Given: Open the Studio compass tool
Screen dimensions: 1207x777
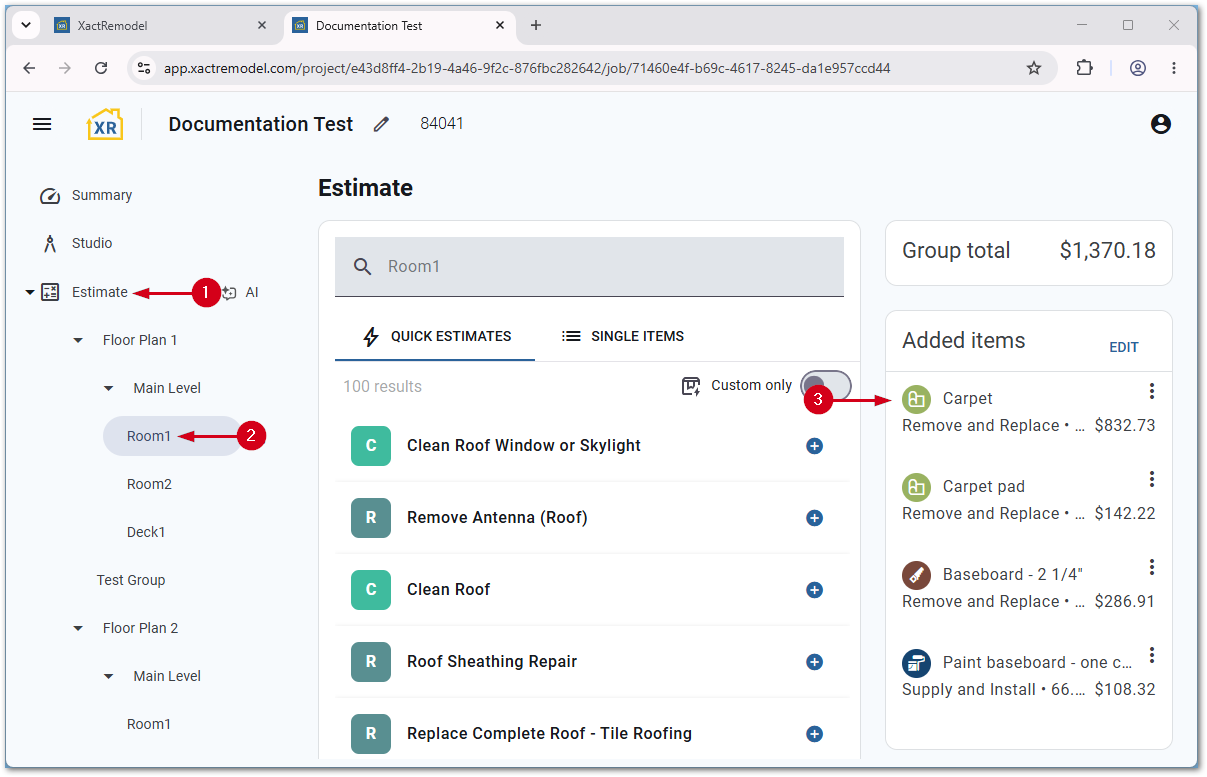Looking at the screenshot, I should pyautogui.click(x=50, y=243).
